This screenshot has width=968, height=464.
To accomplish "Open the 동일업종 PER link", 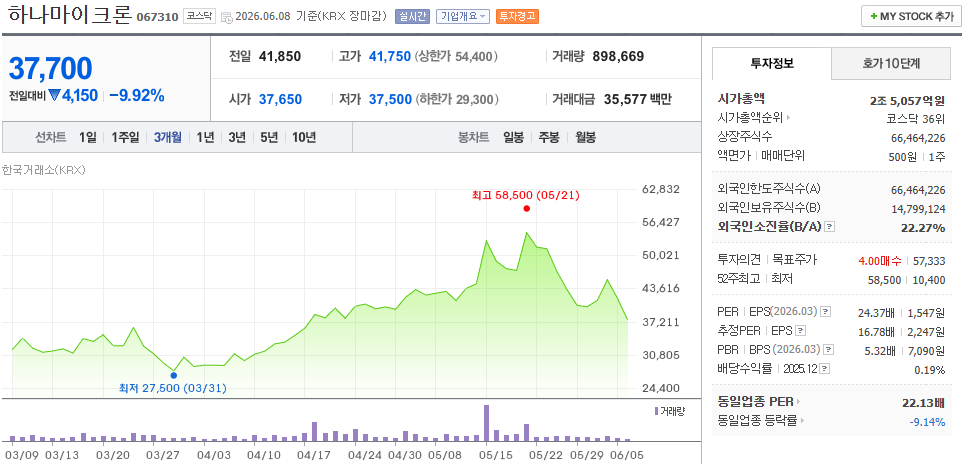I will [x=756, y=402].
